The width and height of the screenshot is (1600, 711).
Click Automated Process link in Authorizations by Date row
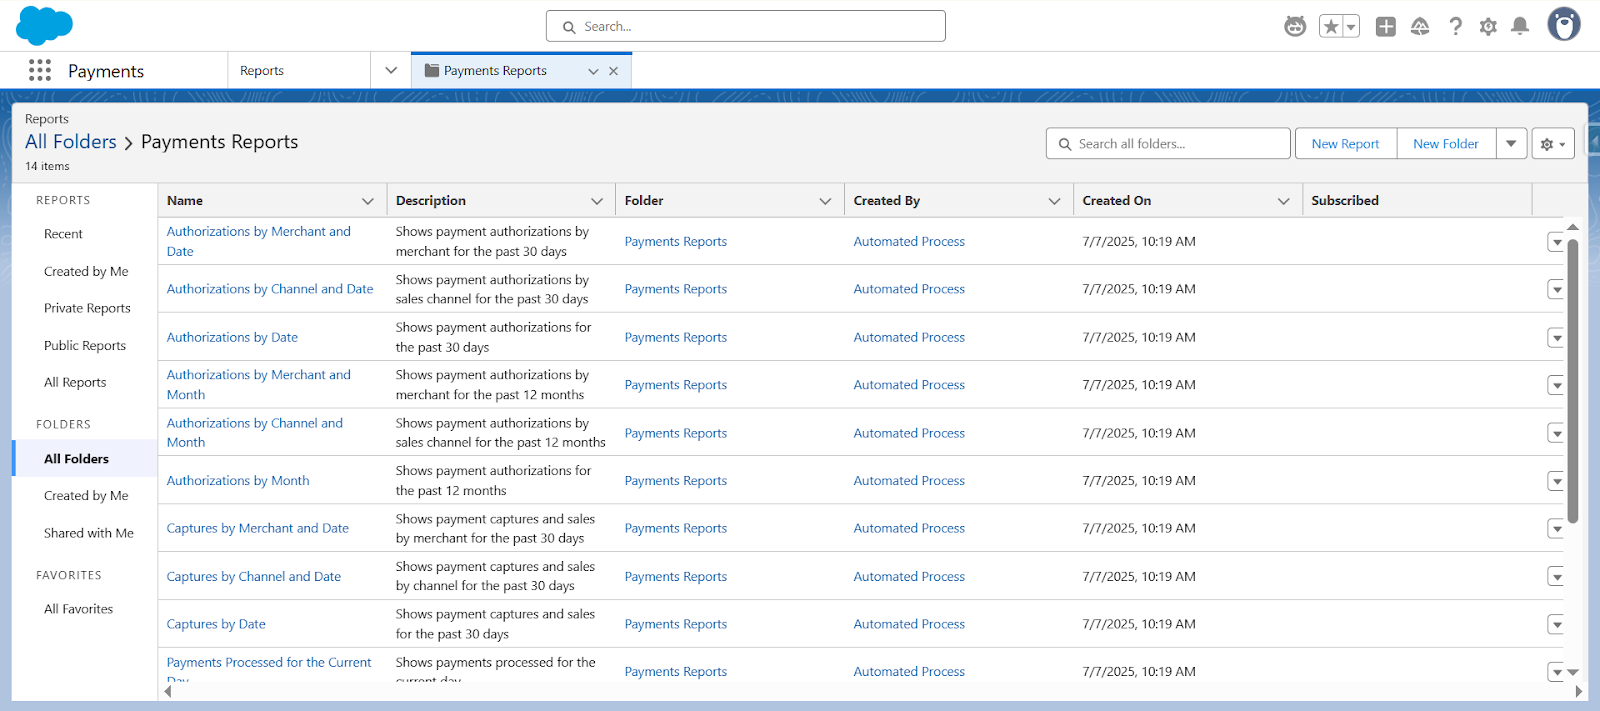pyautogui.click(x=909, y=337)
